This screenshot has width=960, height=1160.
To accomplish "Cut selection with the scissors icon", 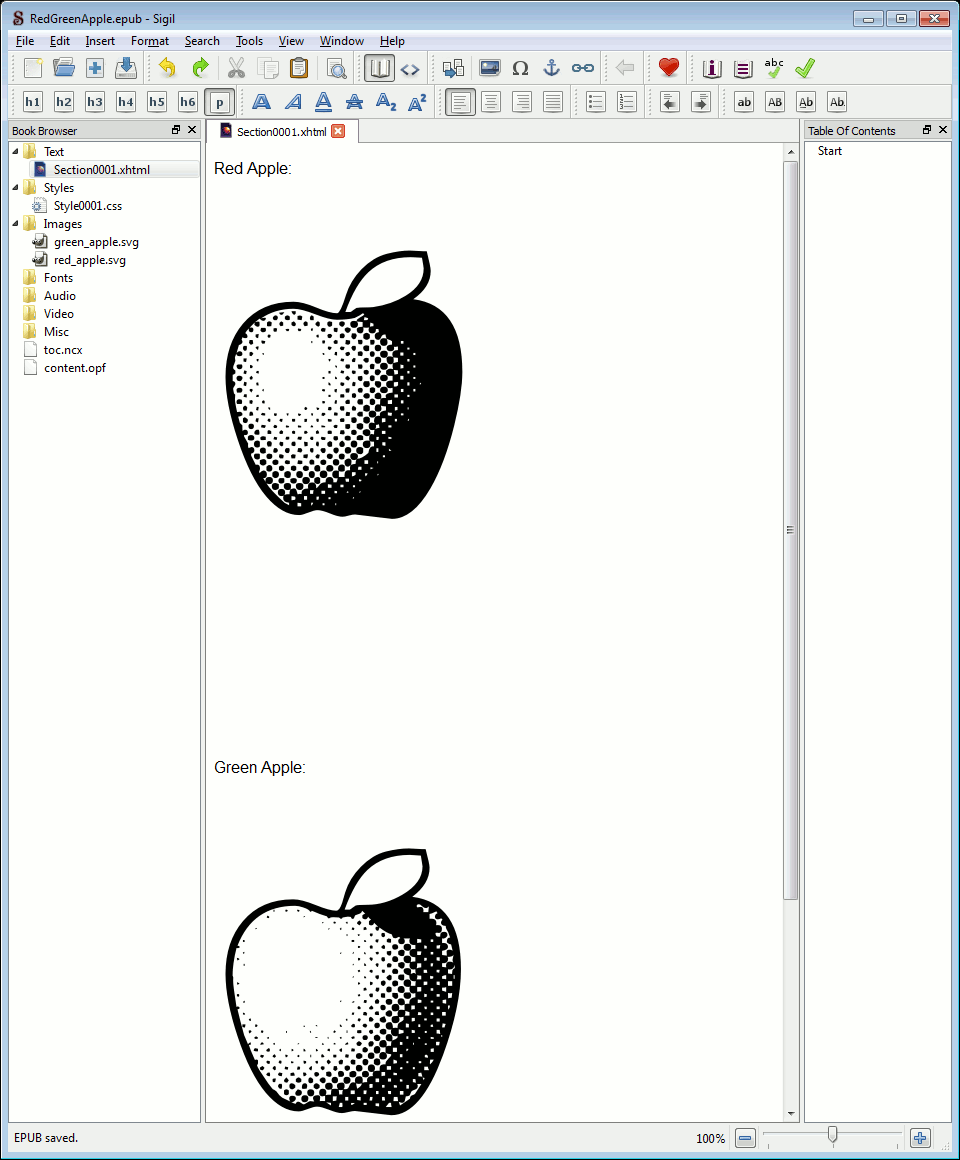I will (236, 68).
